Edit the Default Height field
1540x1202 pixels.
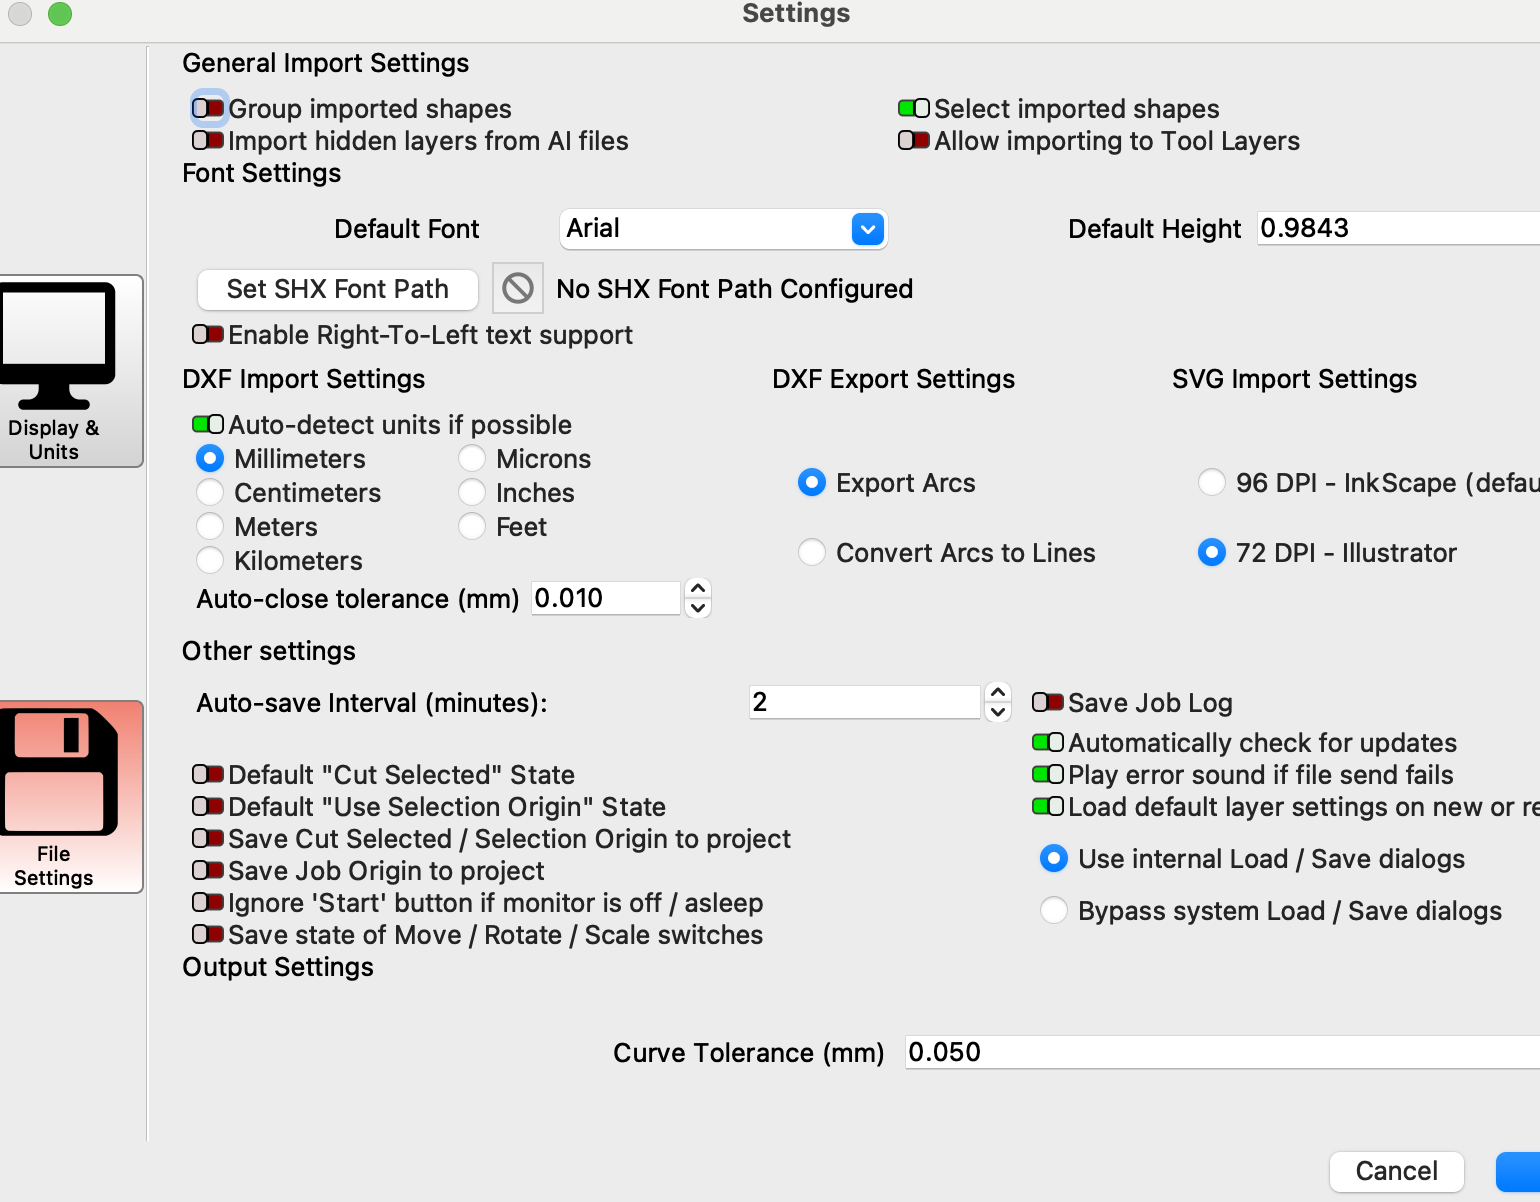coord(1398,228)
